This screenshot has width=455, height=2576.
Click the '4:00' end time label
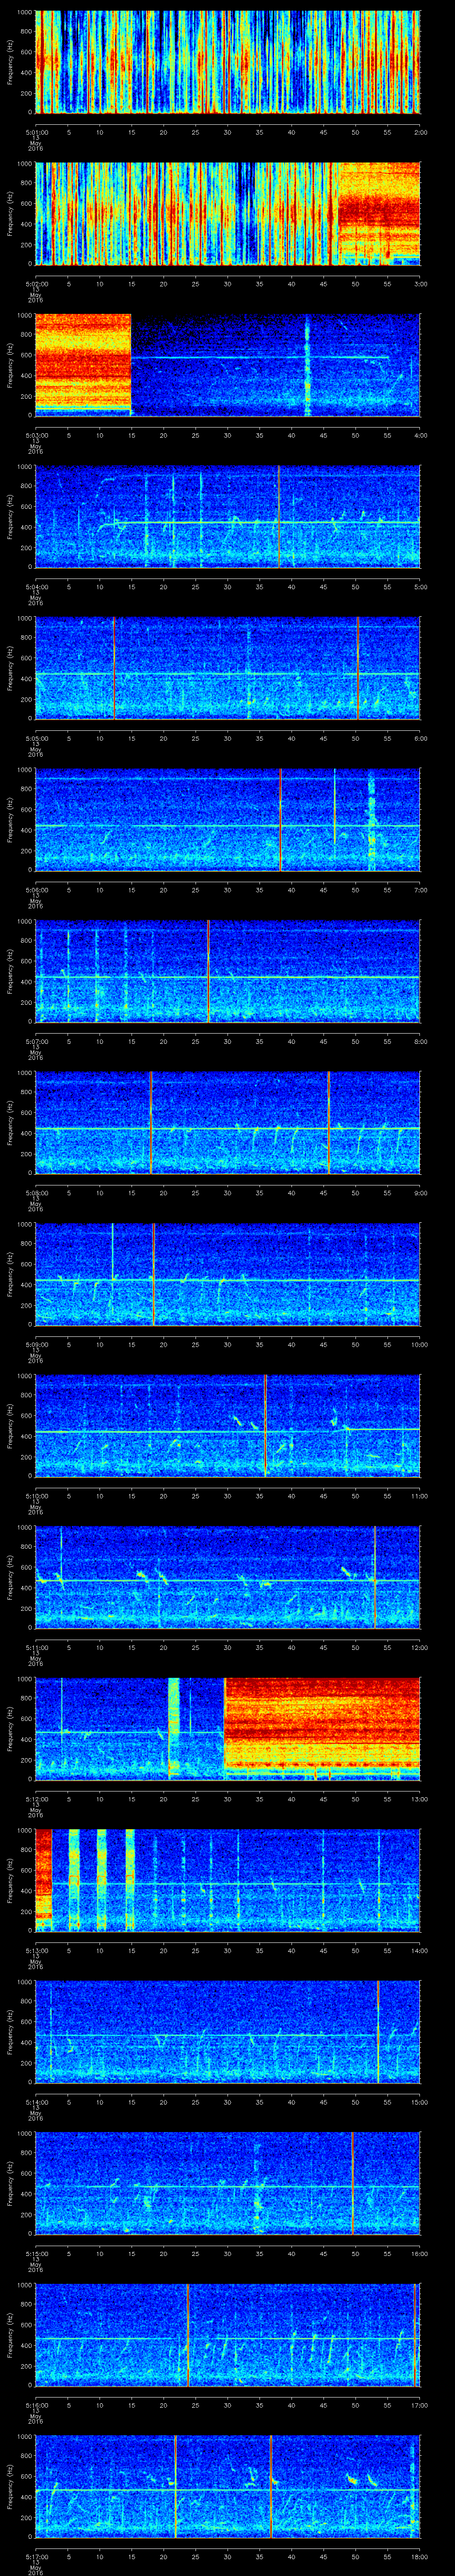[x=420, y=434]
